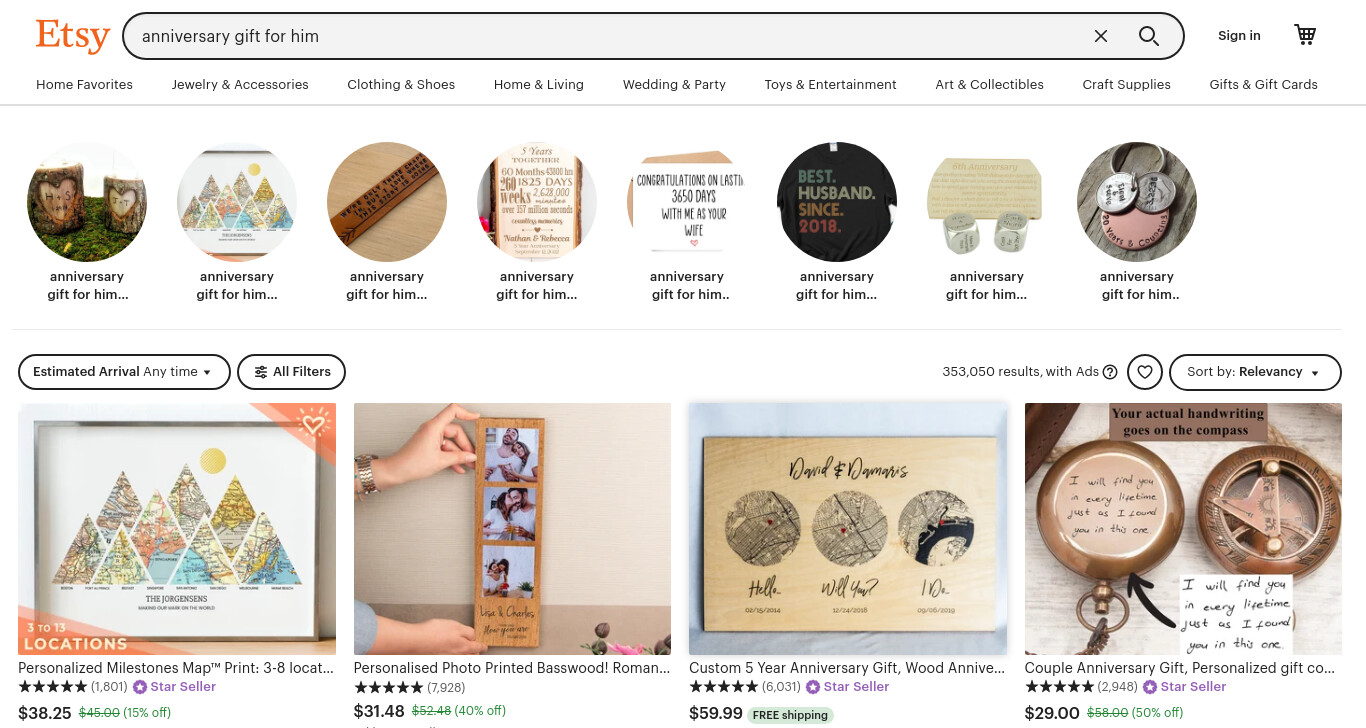Open the carved wood stumps circular thumbnail
Screen dimensions: 1366x728
tap(87, 202)
